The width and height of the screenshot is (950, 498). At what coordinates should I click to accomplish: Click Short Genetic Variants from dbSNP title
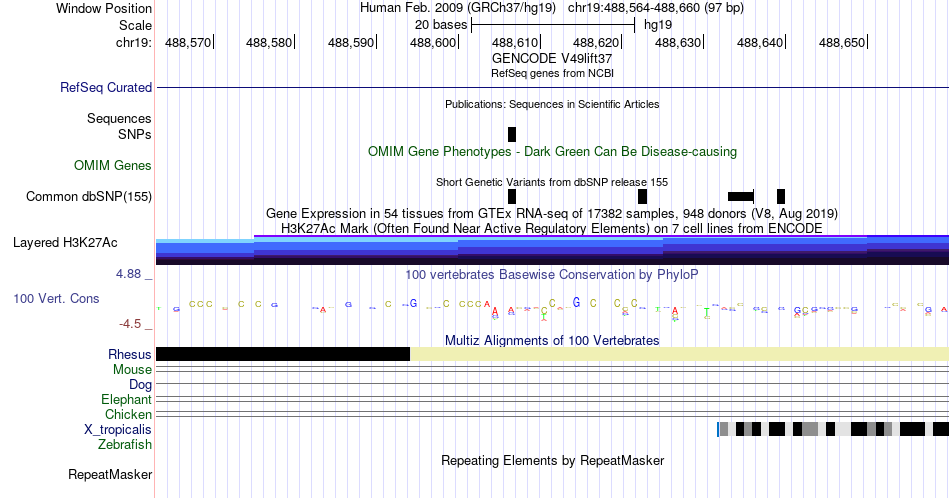point(552,182)
